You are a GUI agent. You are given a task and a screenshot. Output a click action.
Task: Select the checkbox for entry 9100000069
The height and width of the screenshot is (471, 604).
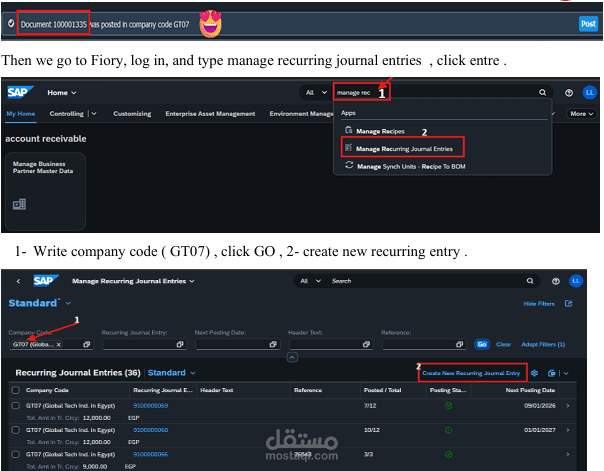point(16,406)
